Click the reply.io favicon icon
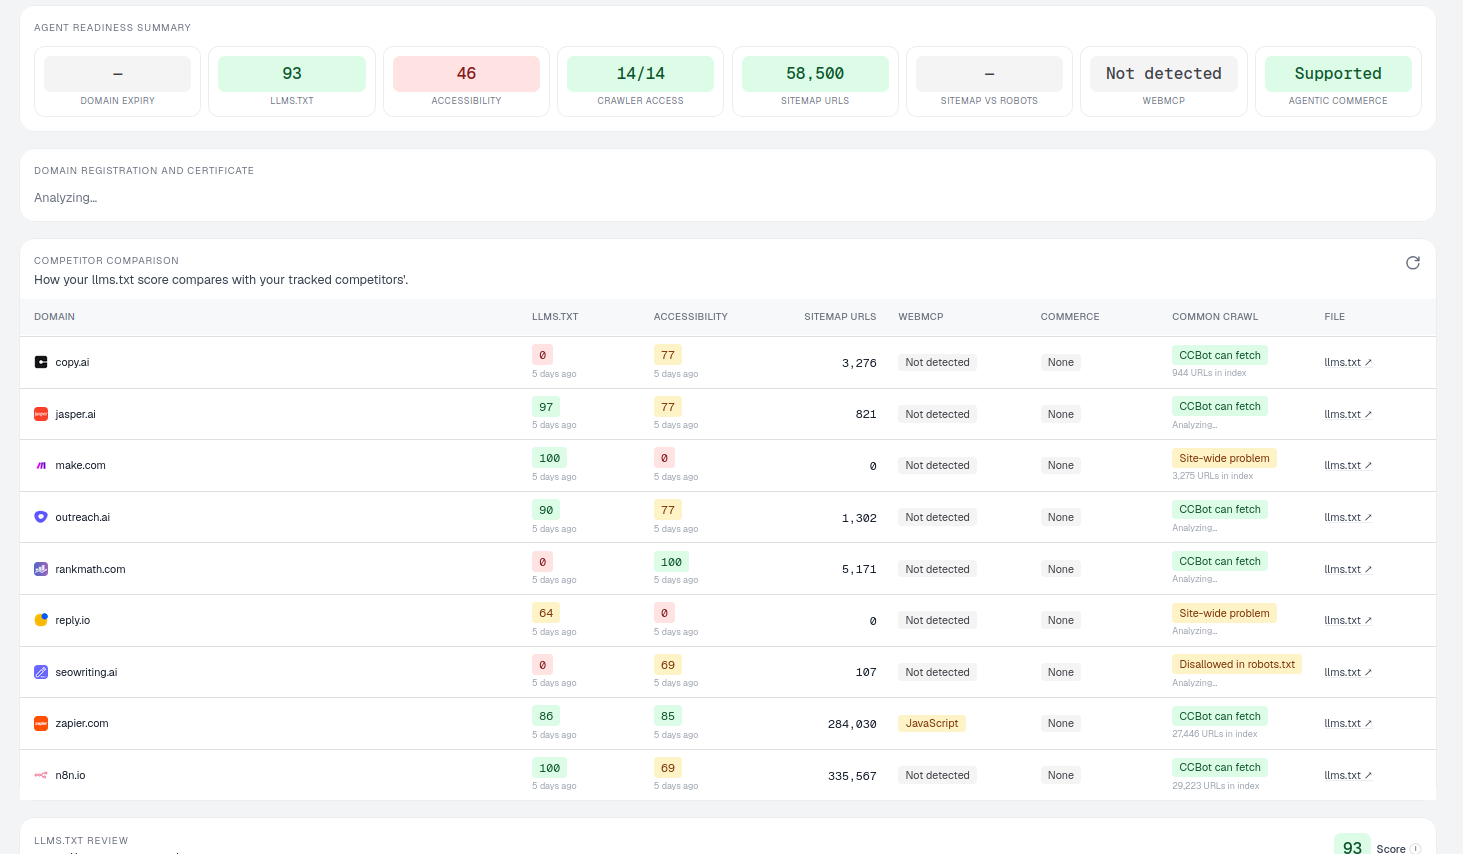1463x854 pixels. coord(41,620)
